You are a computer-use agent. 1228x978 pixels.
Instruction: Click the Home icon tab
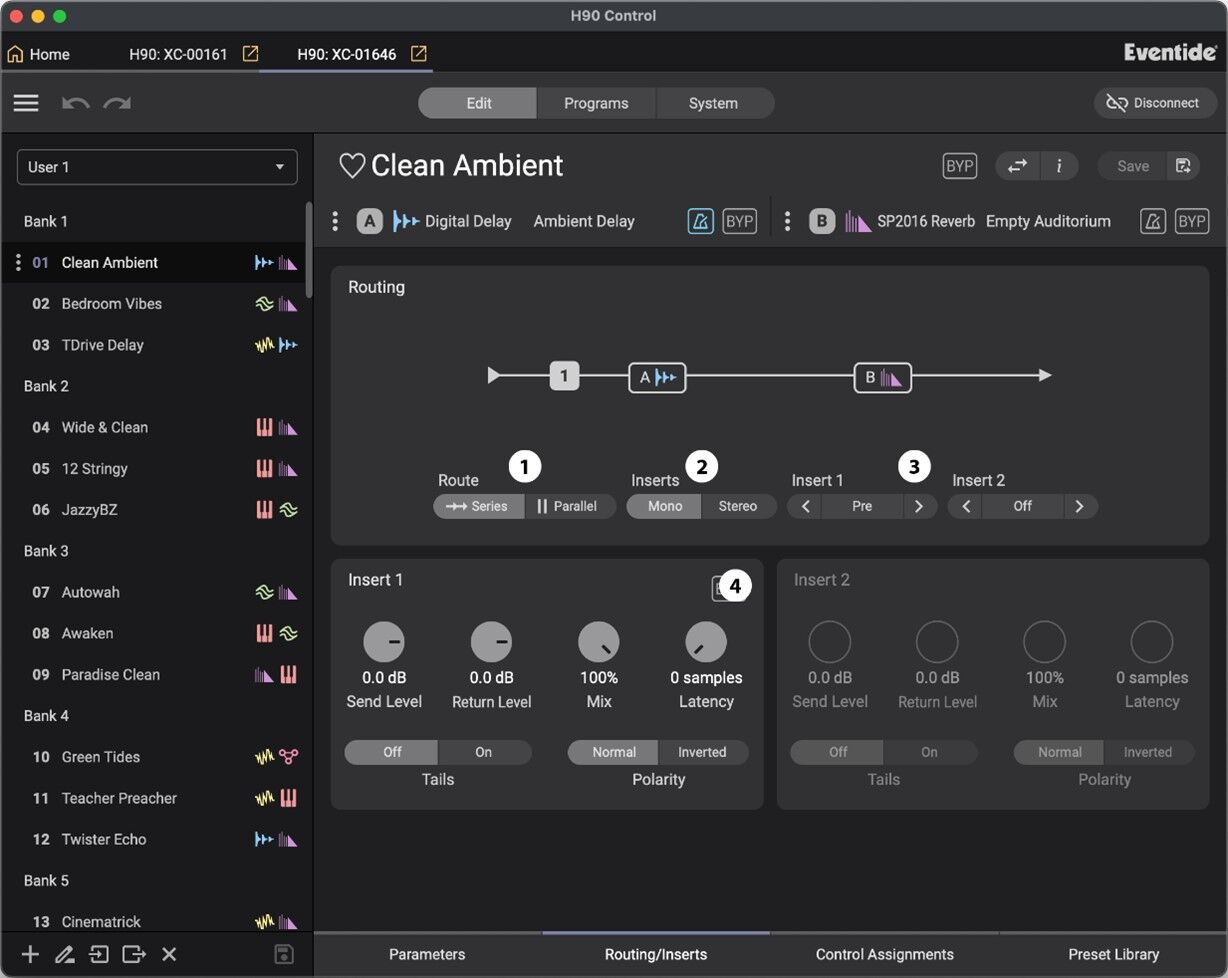coord(39,54)
